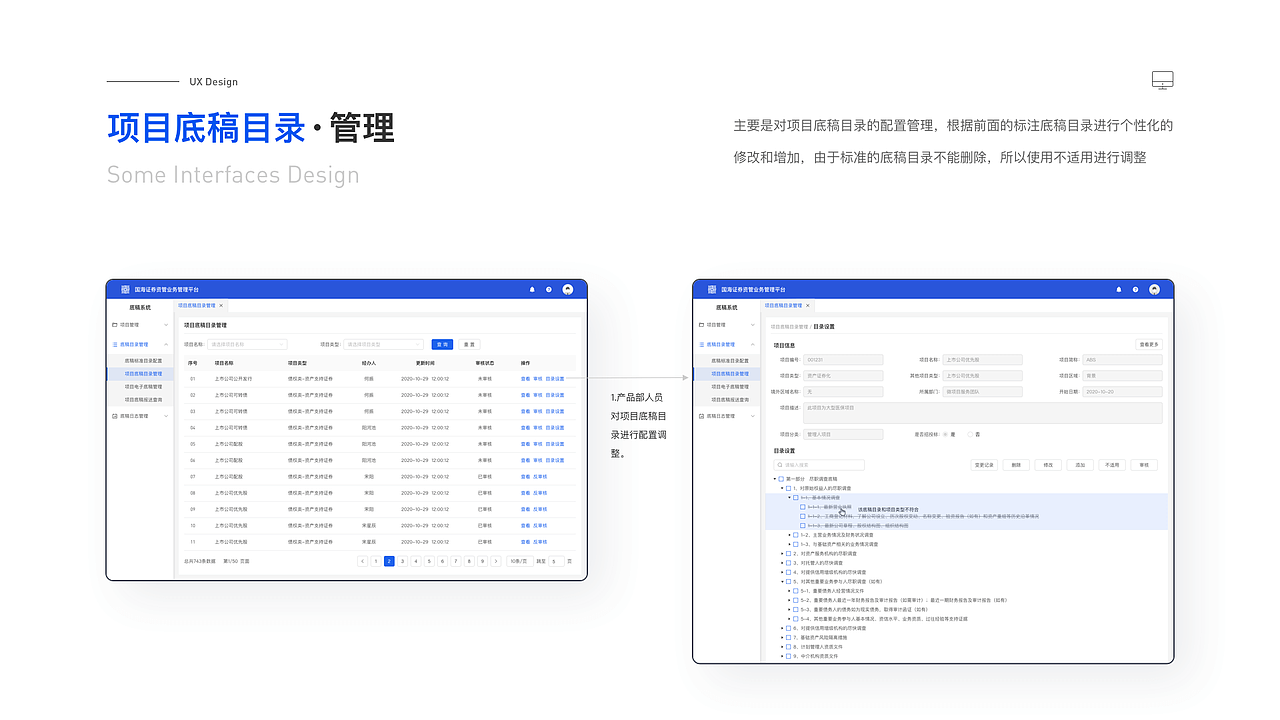Click the 目录设置 search input field

click(819, 465)
